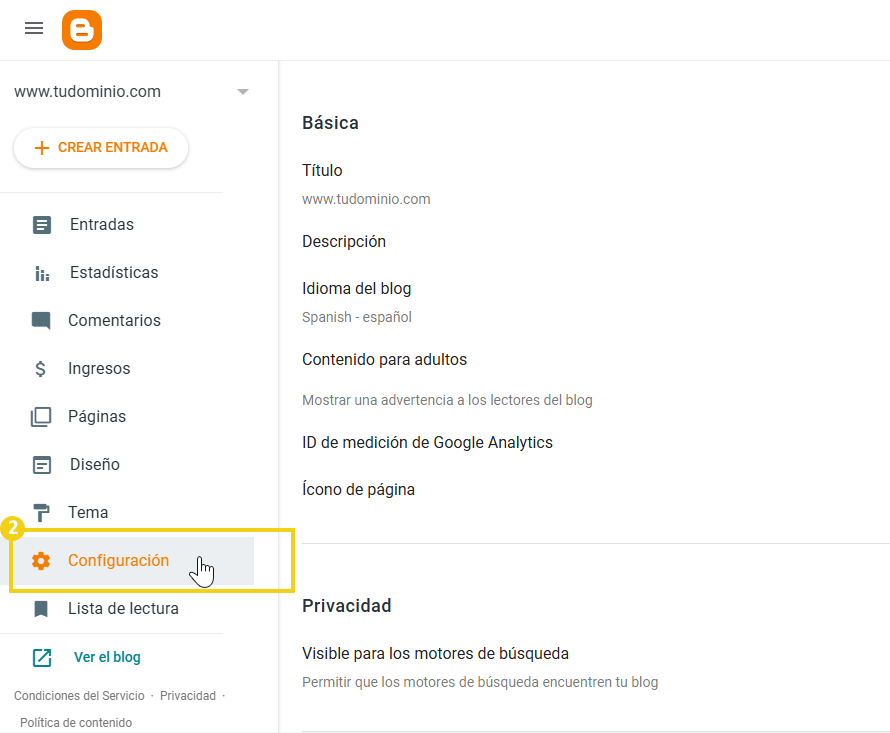
Task: Click the Comentarios speech bubble icon
Action: [41, 321]
